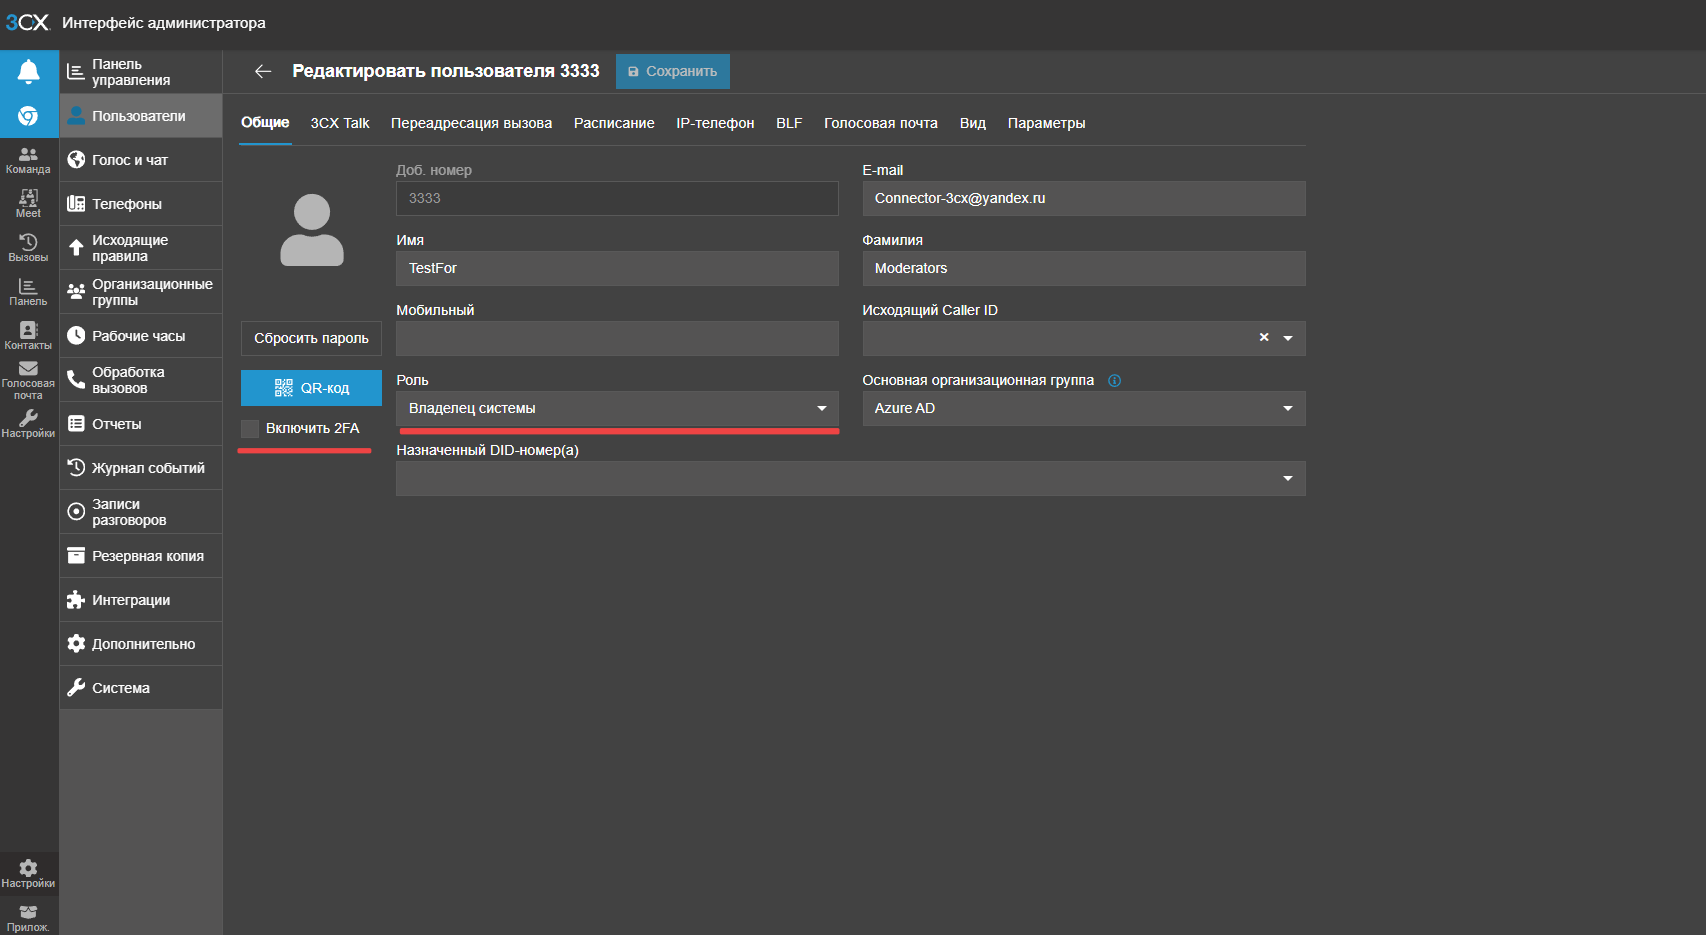Click Сбросить пароль button
This screenshot has width=1706, height=935.
pos(311,338)
